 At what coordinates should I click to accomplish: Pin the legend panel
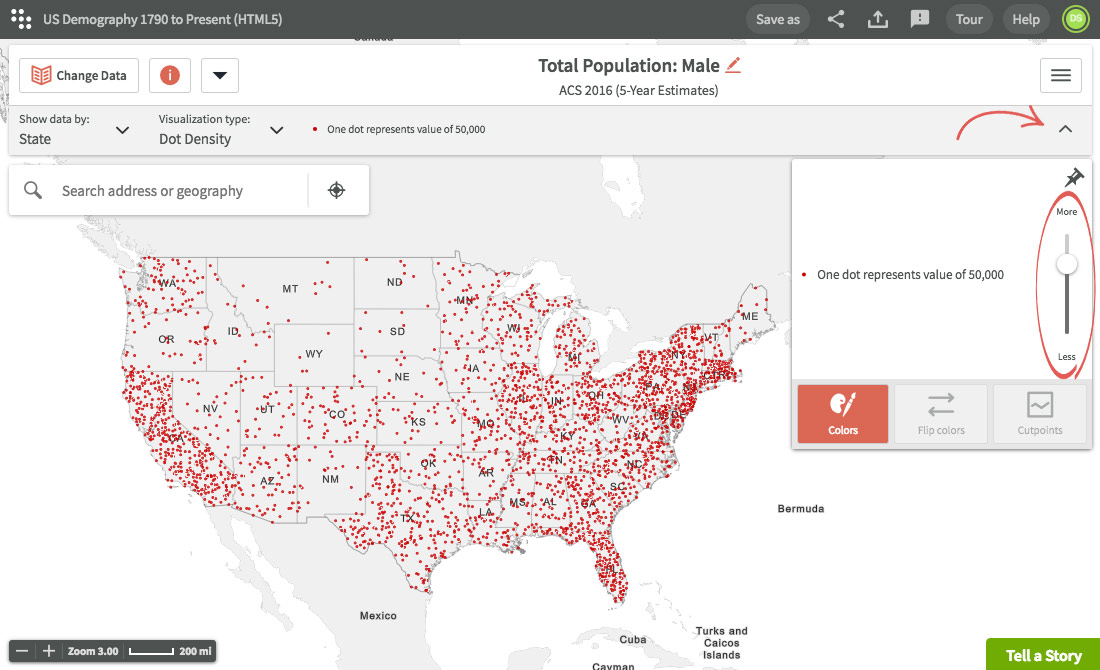(1073, 178)
